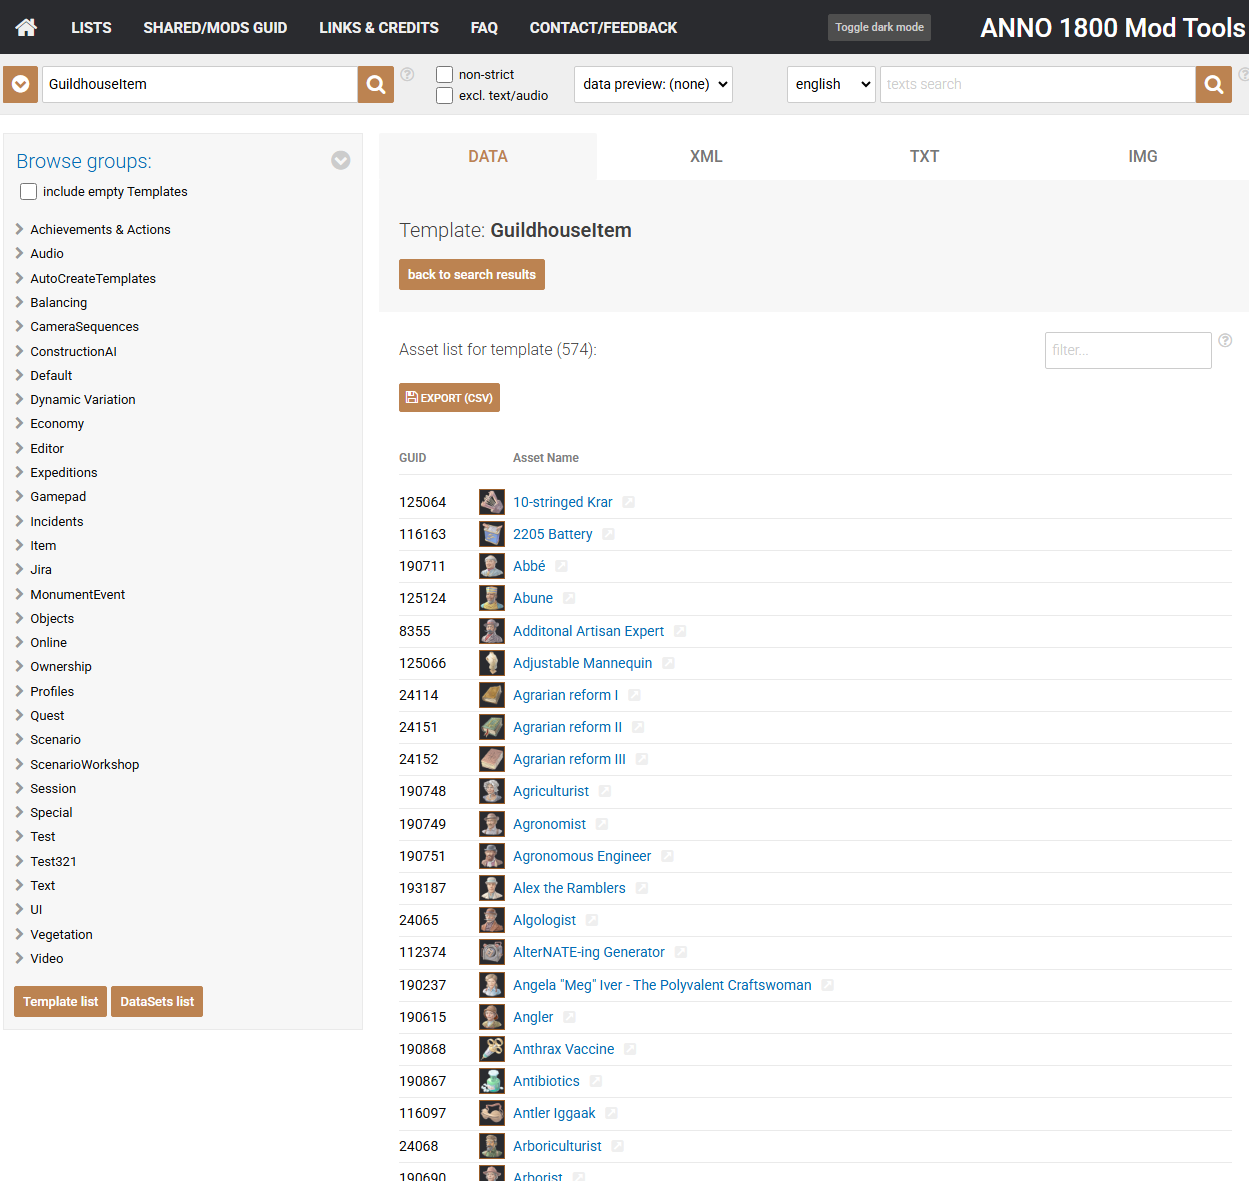Switch to the XML tab

pos(705,157)
